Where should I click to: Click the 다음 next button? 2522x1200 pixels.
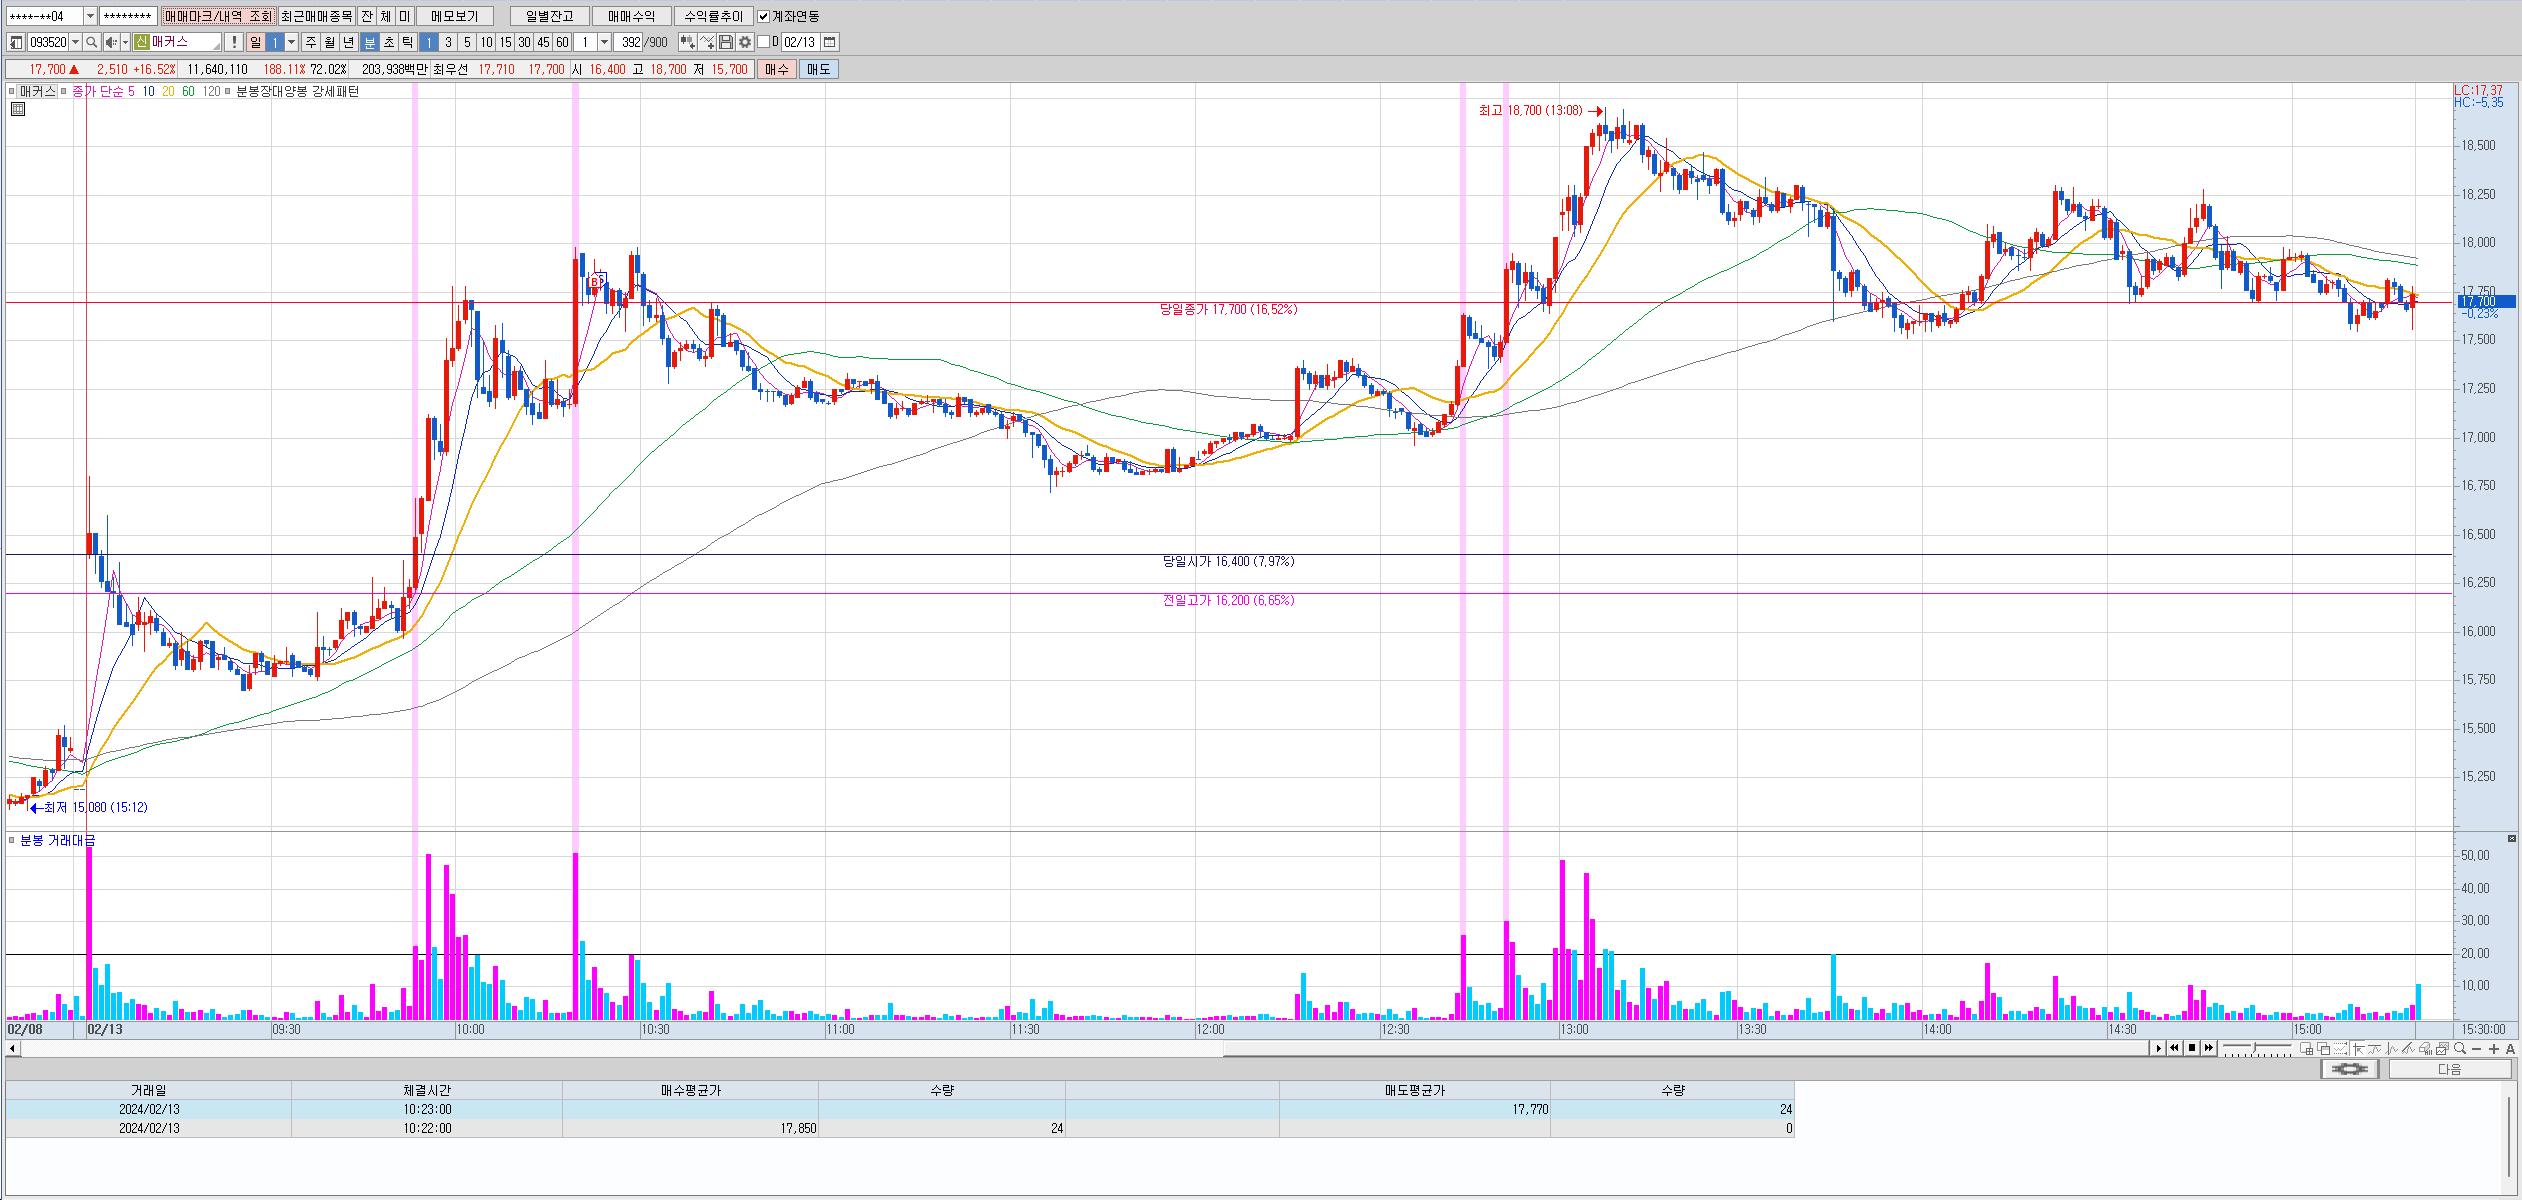pos(2449,1069)
